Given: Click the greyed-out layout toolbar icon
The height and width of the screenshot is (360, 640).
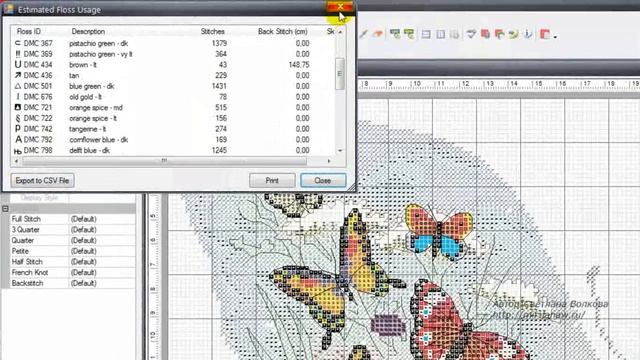Looking at the screenshot, I should (x=454, y=34).
